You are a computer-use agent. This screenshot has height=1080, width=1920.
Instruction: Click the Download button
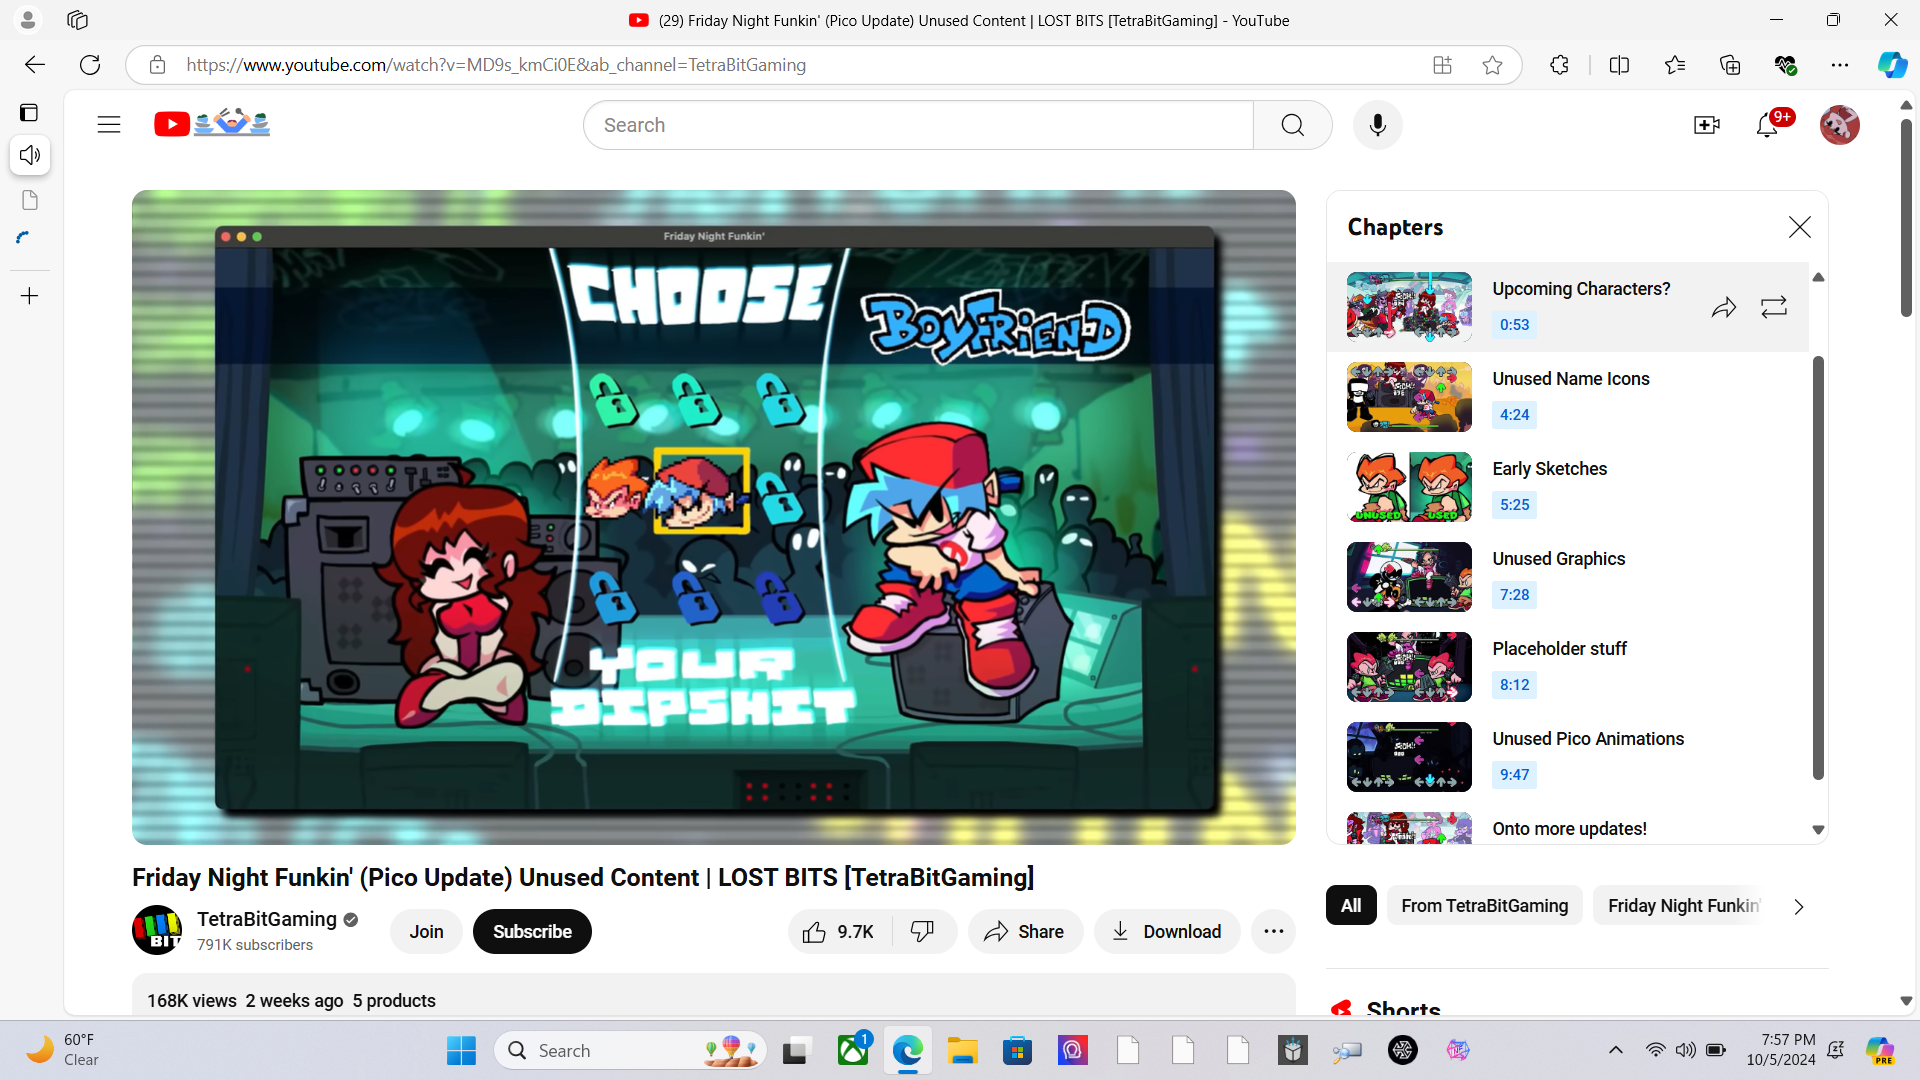[x=1166, y=931]
